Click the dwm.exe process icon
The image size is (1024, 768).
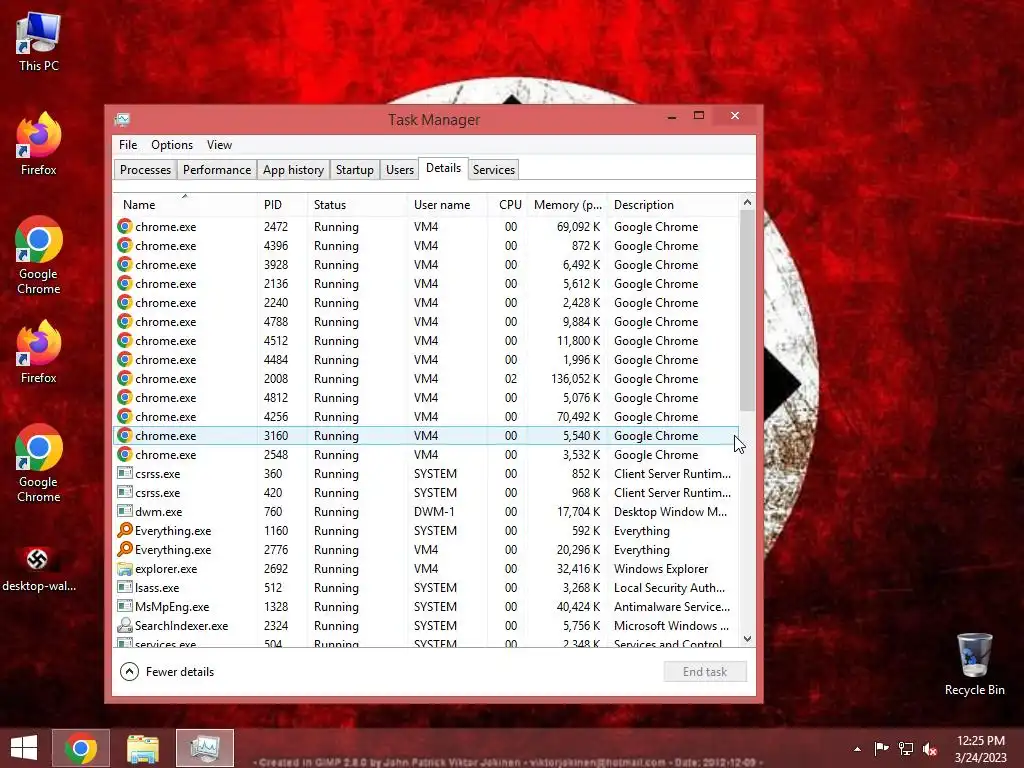[x=125, y=511]
